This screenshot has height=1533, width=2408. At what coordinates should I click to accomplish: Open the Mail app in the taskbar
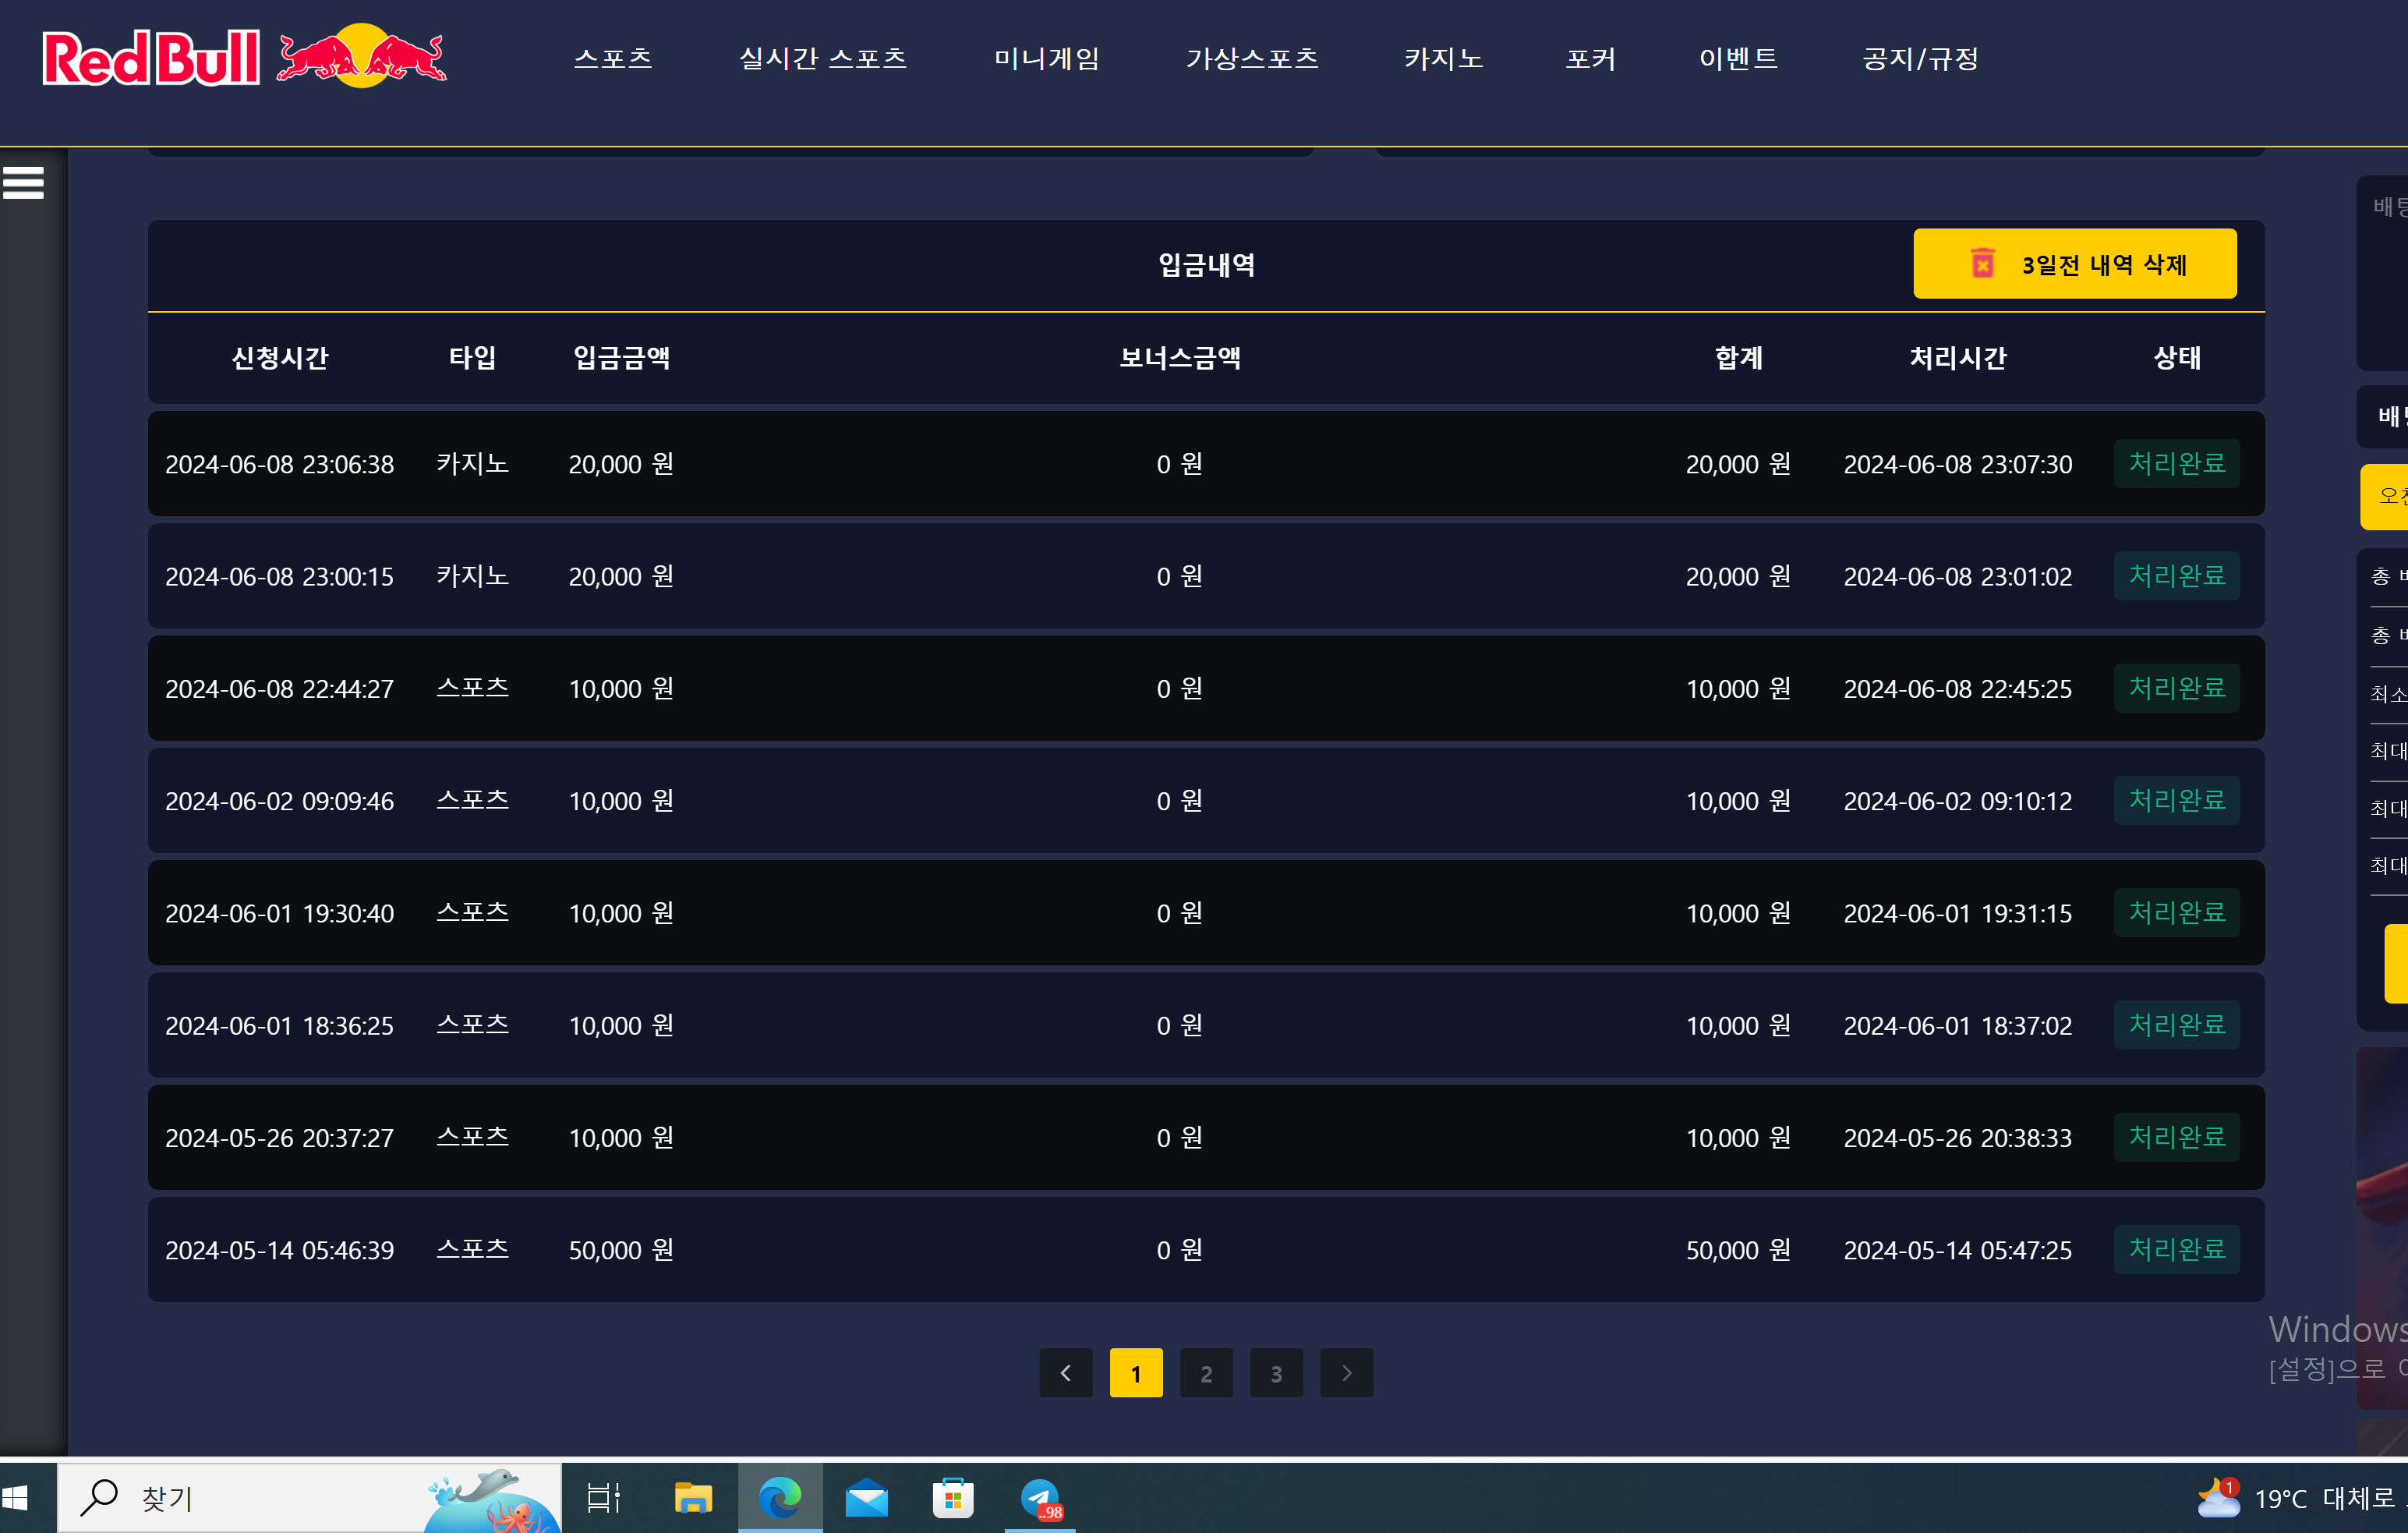[x=866, y=1497]
